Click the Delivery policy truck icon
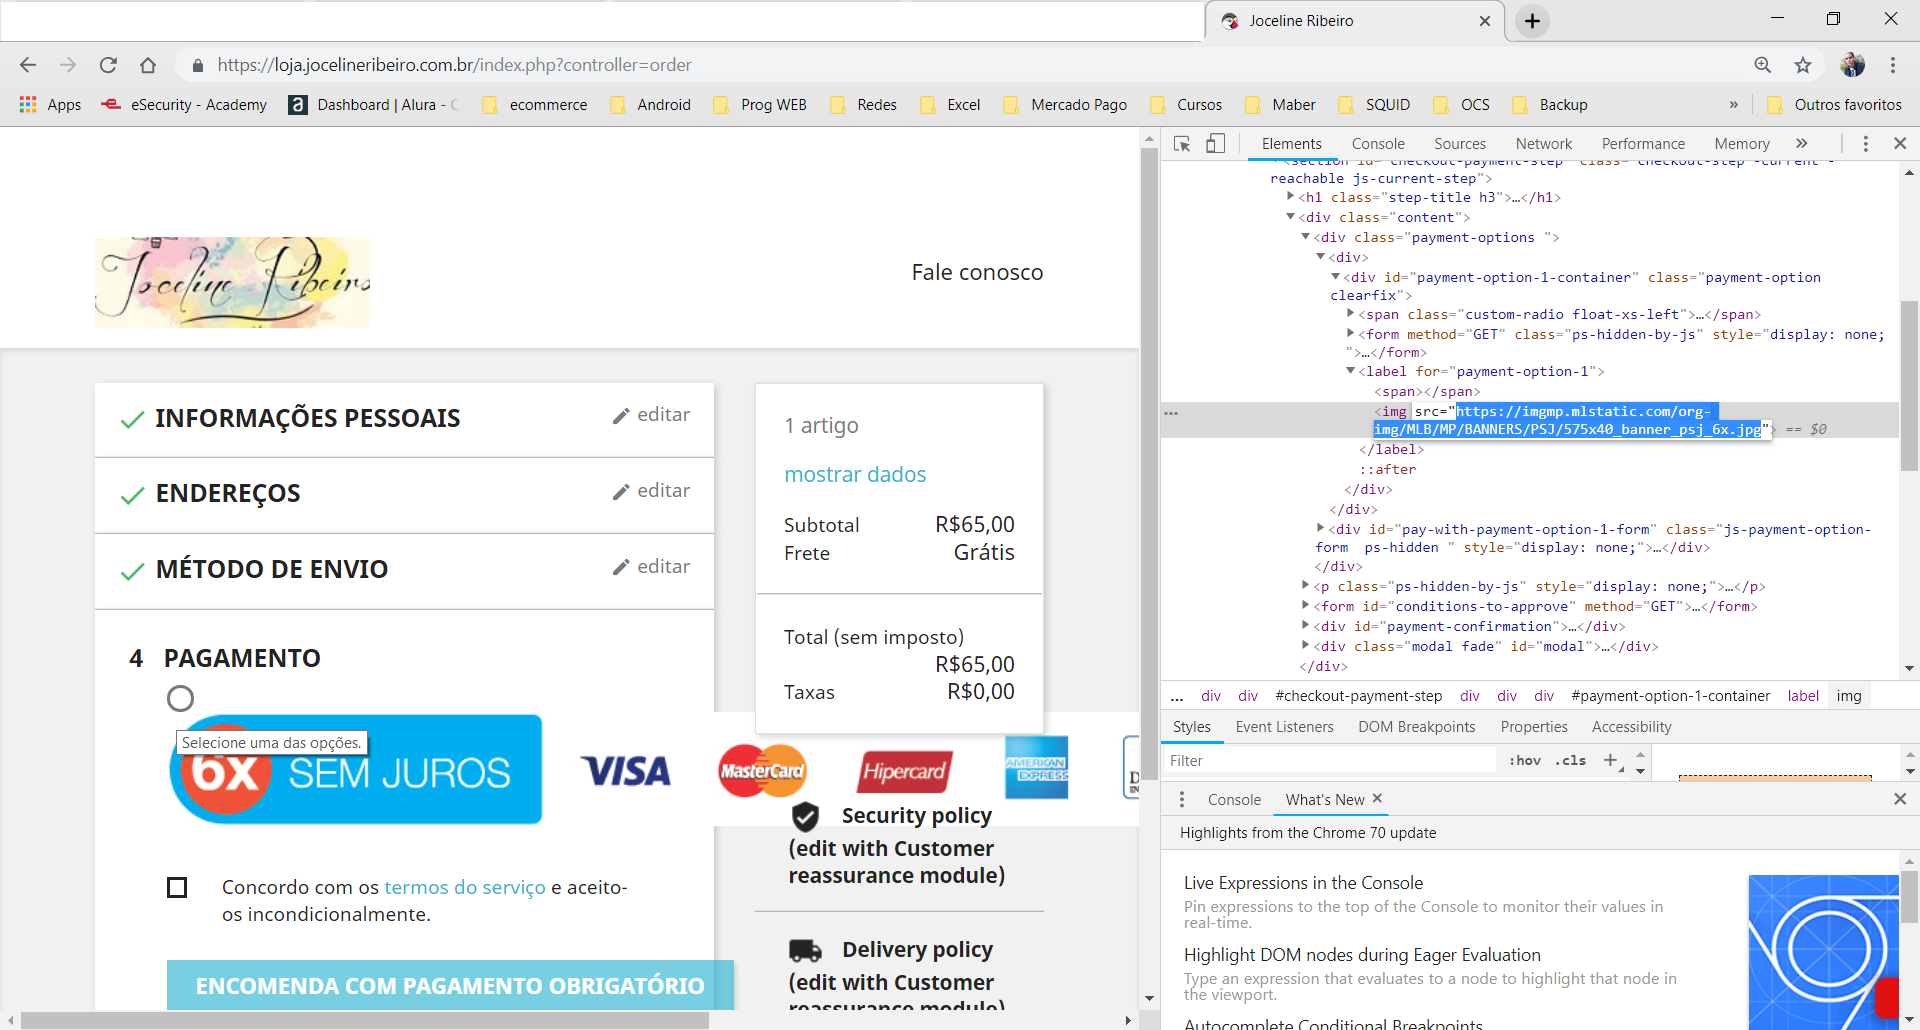The width and height of the screenshot is (1920, 1030). click(x=805, y=950)
